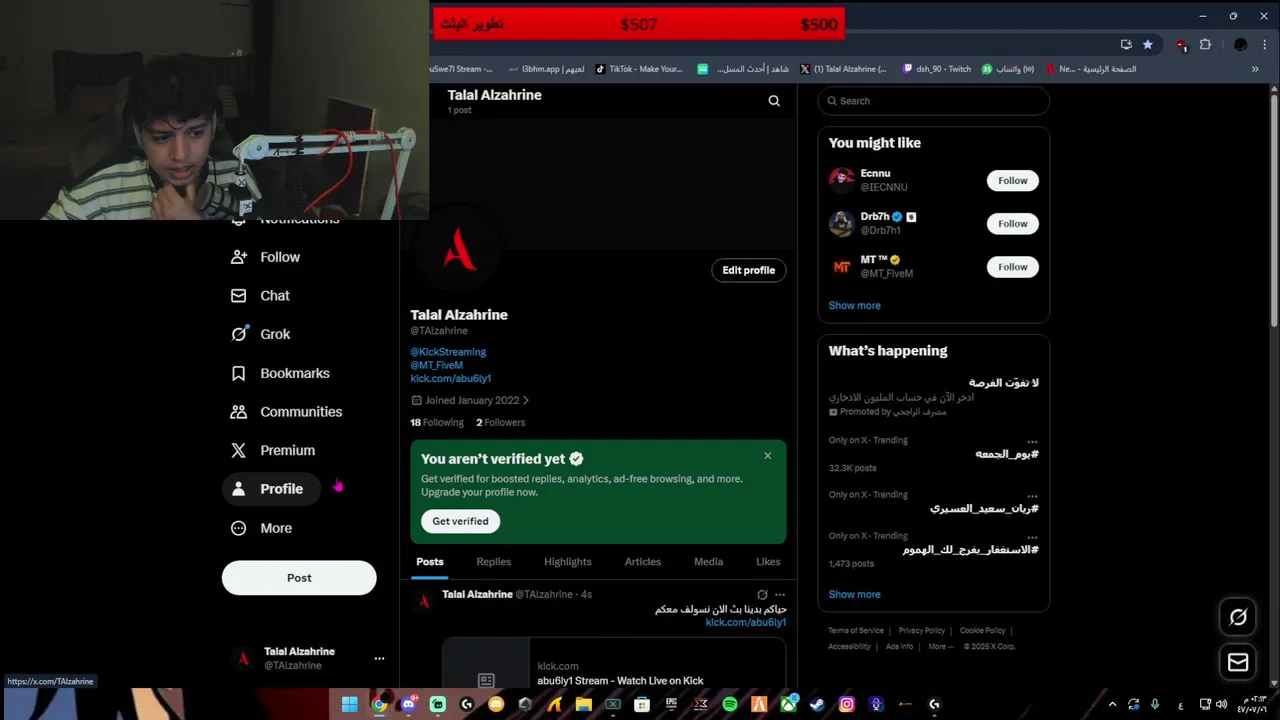Open Premium from the sidebar
Image resolution: width=1280 pixels, height=720 pixels.
point(272,450)
